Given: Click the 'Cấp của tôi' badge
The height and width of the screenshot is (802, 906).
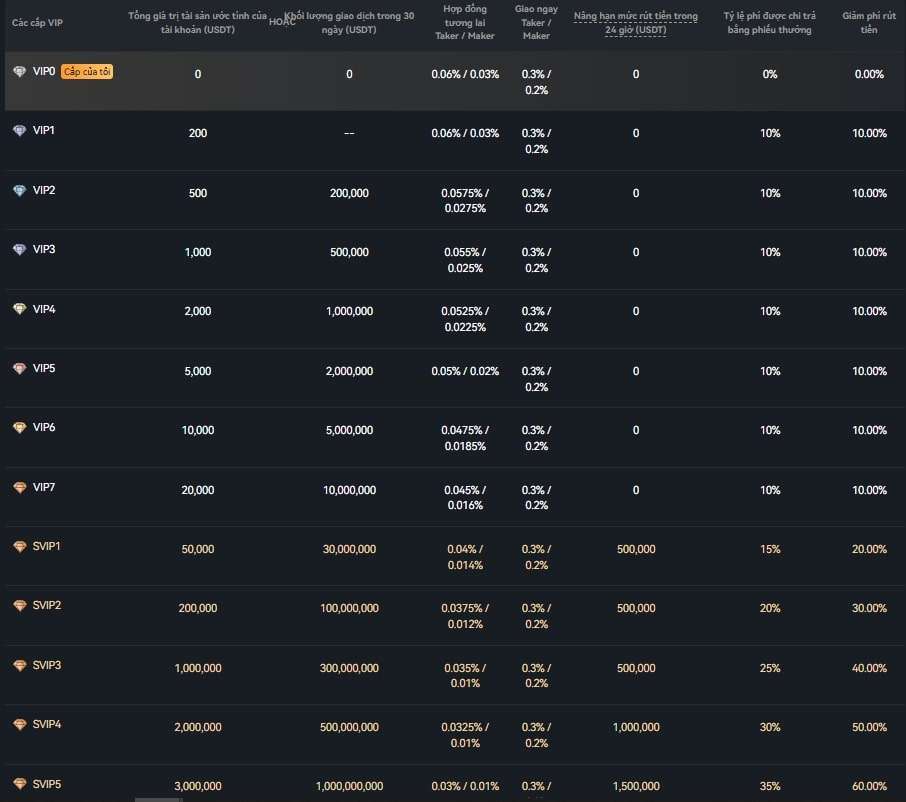Looking at the screenshot, I should pyautogui.click(x=87, y=72).
